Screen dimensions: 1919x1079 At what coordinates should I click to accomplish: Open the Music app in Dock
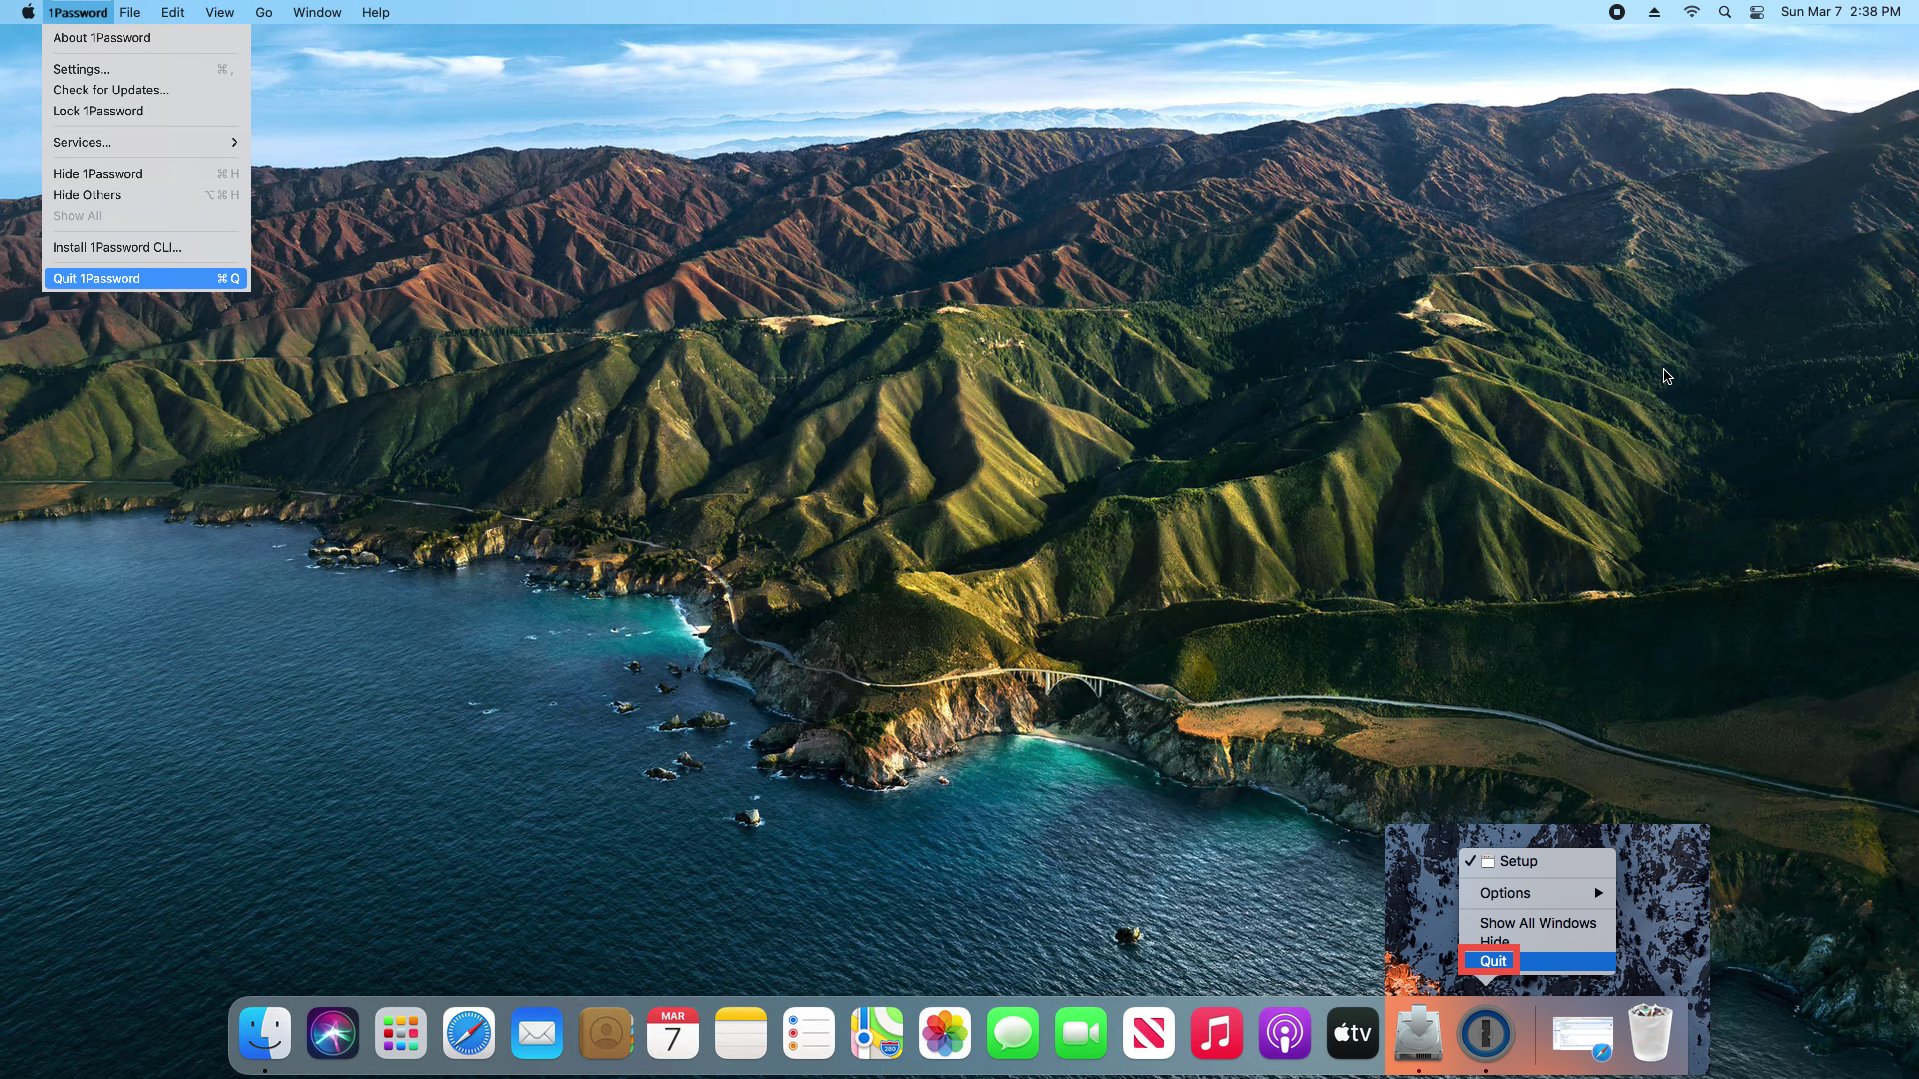pyautogui.click(x=1217, y=1033)
